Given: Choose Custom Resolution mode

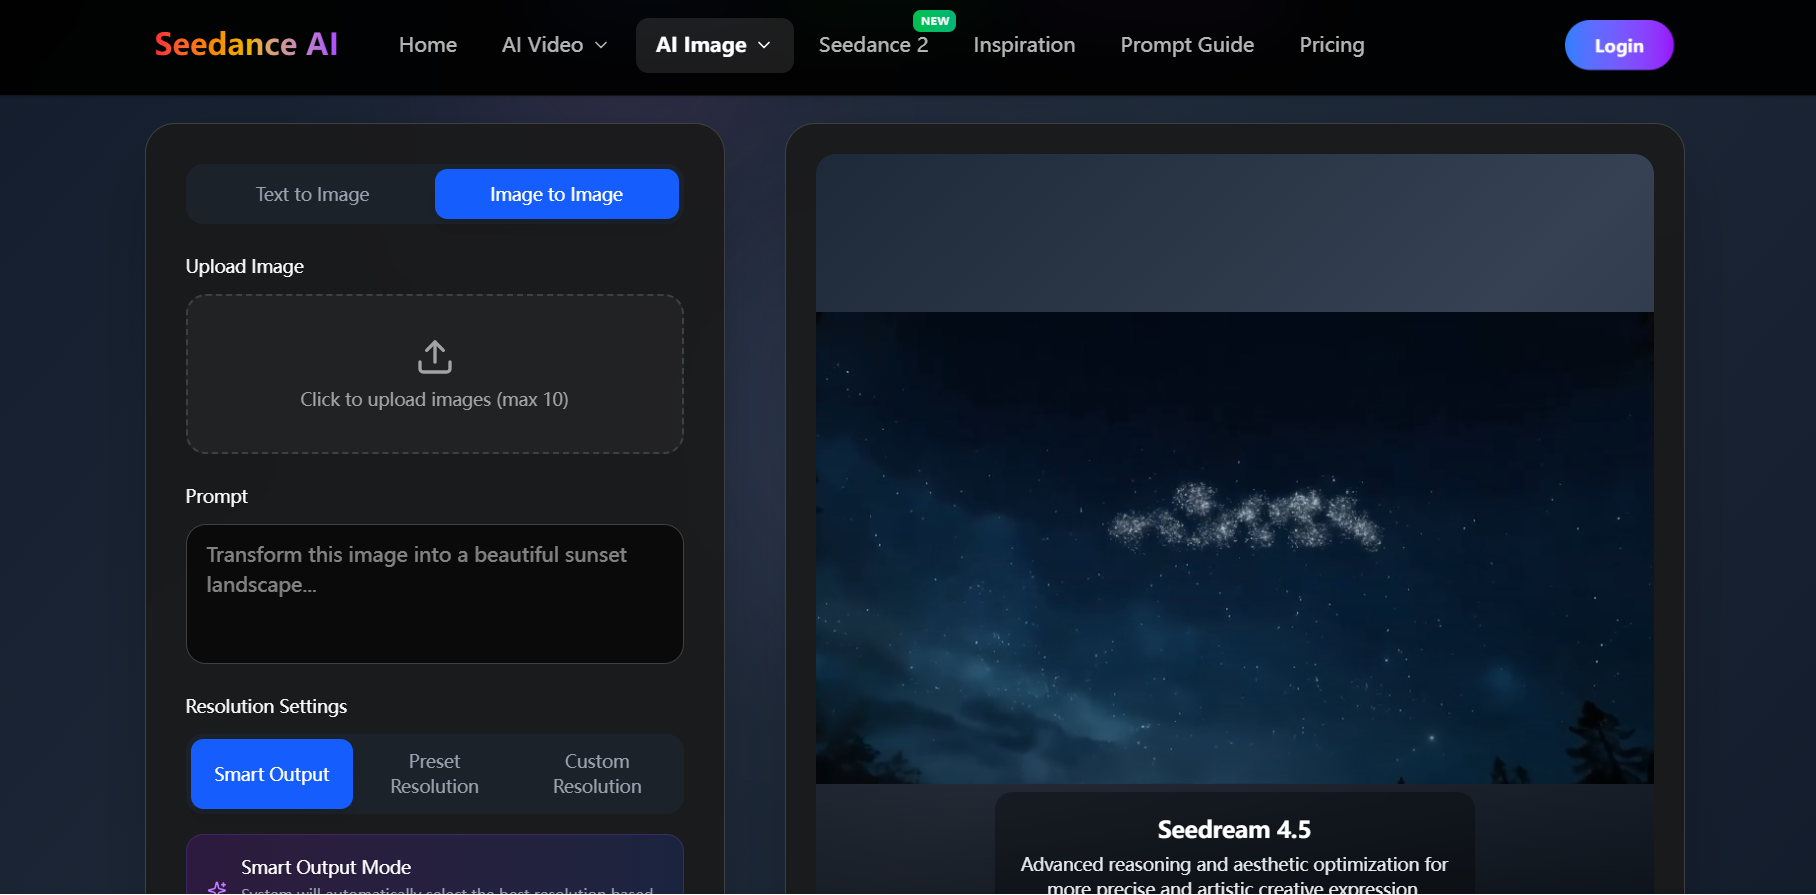Looking at the screenshot, I should [597, 774].
